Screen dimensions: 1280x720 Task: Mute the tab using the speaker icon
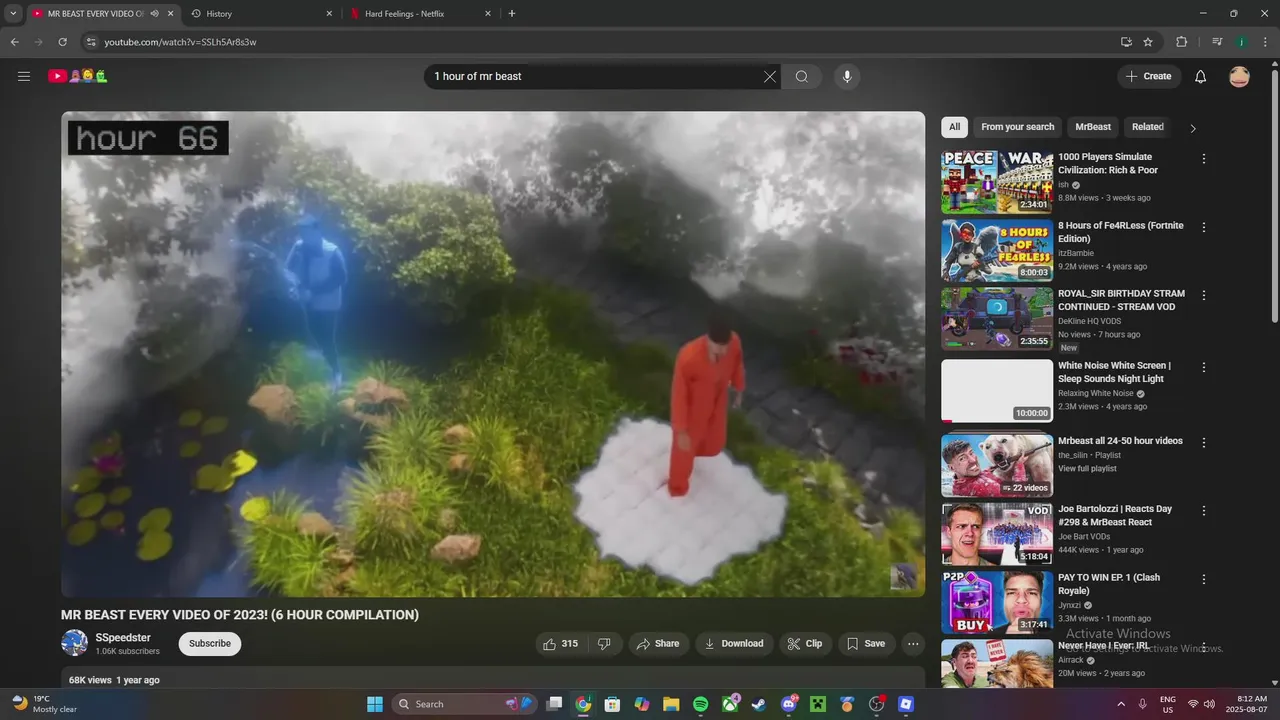154,14
